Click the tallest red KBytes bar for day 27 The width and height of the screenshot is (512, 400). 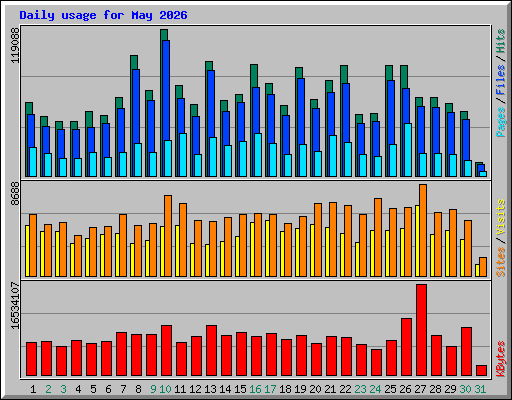(421, 330)
